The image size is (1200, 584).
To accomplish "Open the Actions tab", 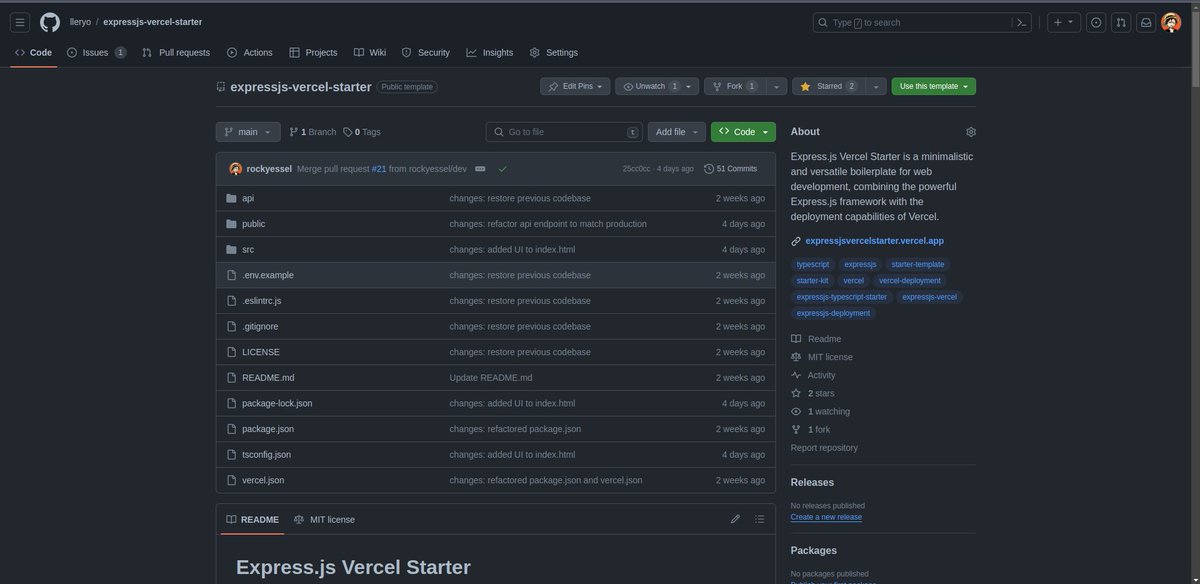I will pyautogui.click(x=250, y=52).
